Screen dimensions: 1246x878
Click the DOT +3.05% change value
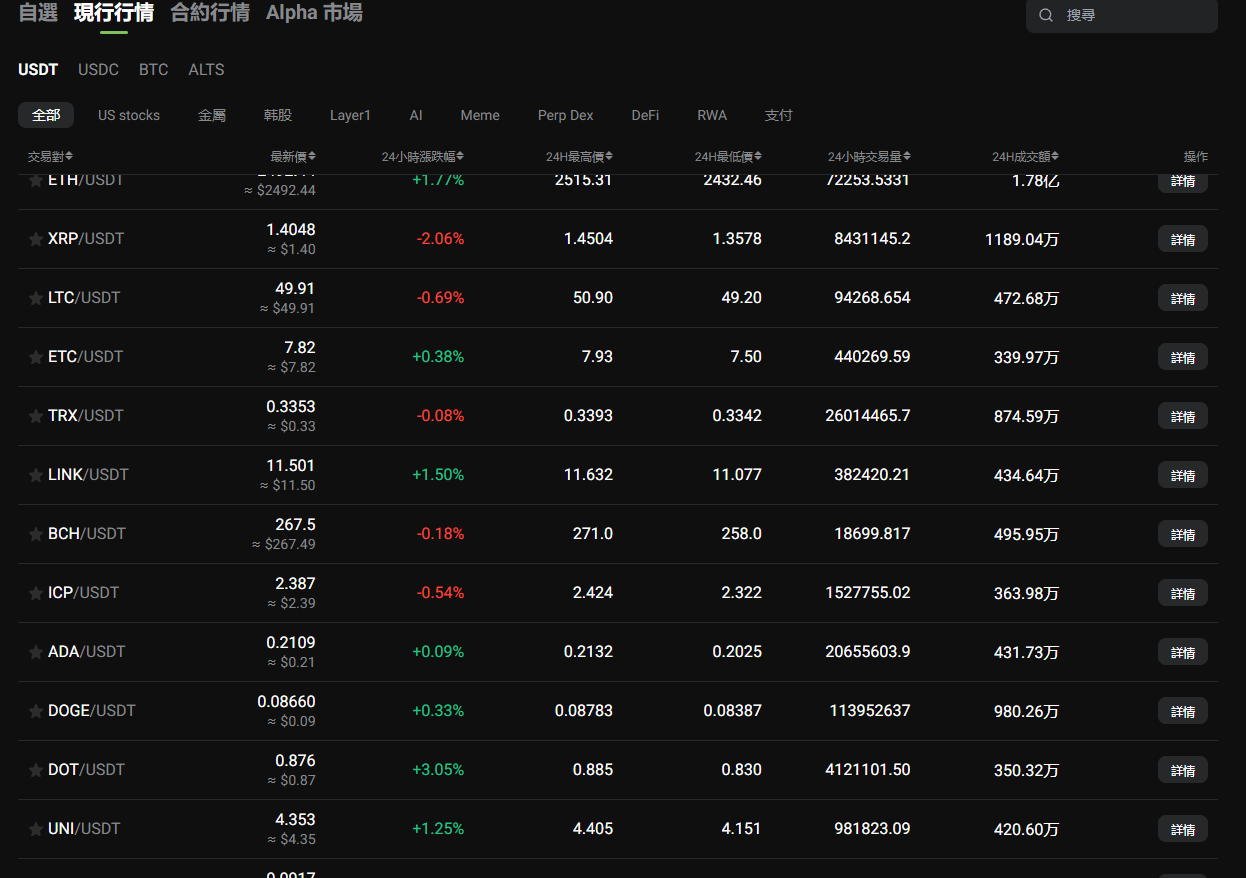pos(438,770)
